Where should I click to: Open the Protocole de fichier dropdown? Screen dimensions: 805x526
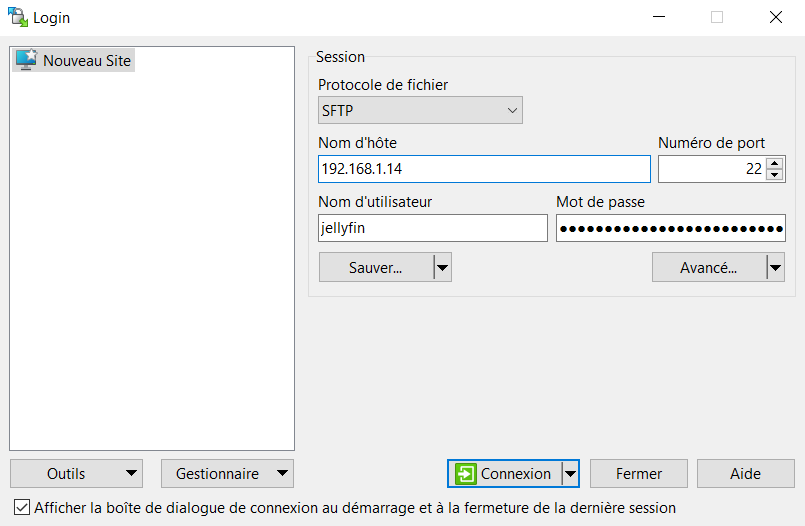coord(420,110)
